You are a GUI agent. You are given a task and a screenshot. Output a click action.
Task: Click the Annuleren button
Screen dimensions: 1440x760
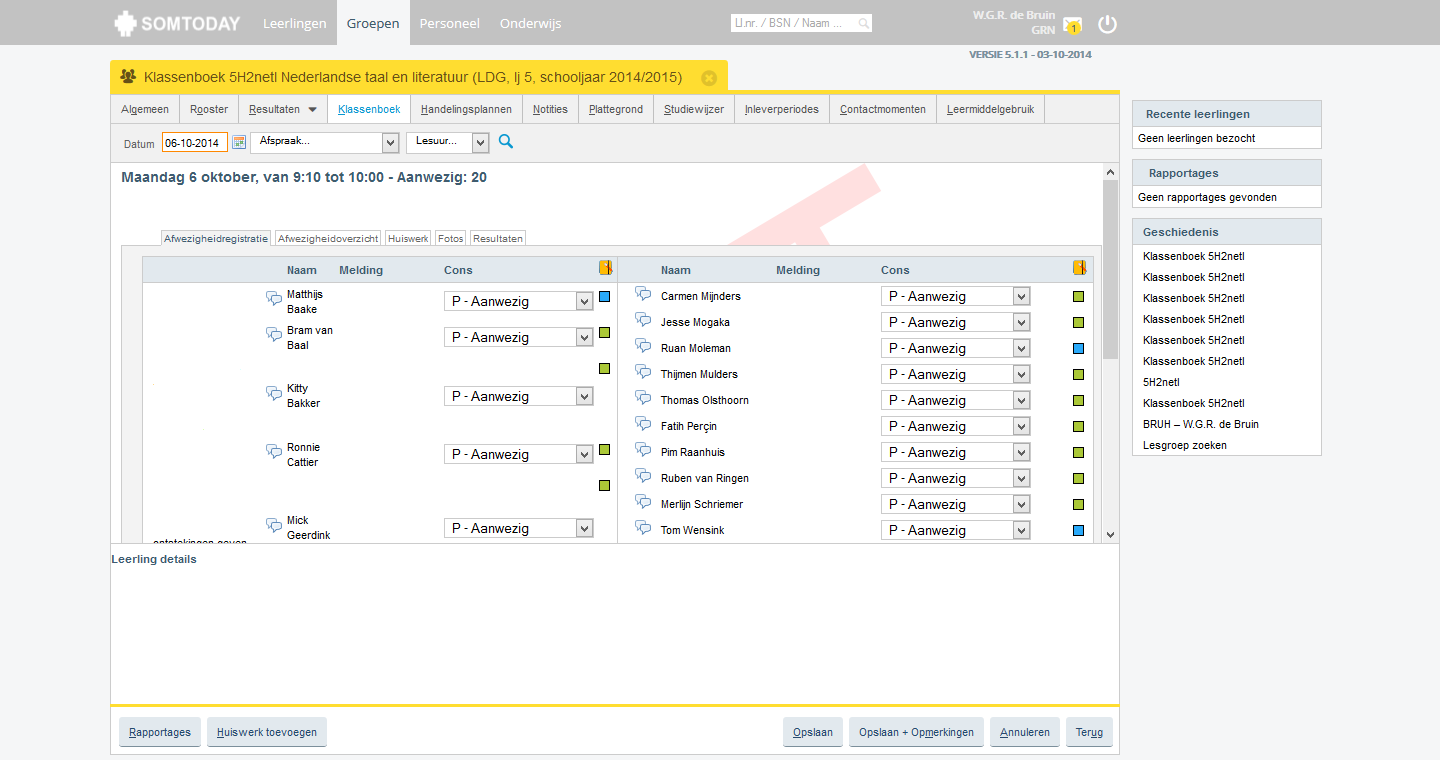coord(1025,732)
